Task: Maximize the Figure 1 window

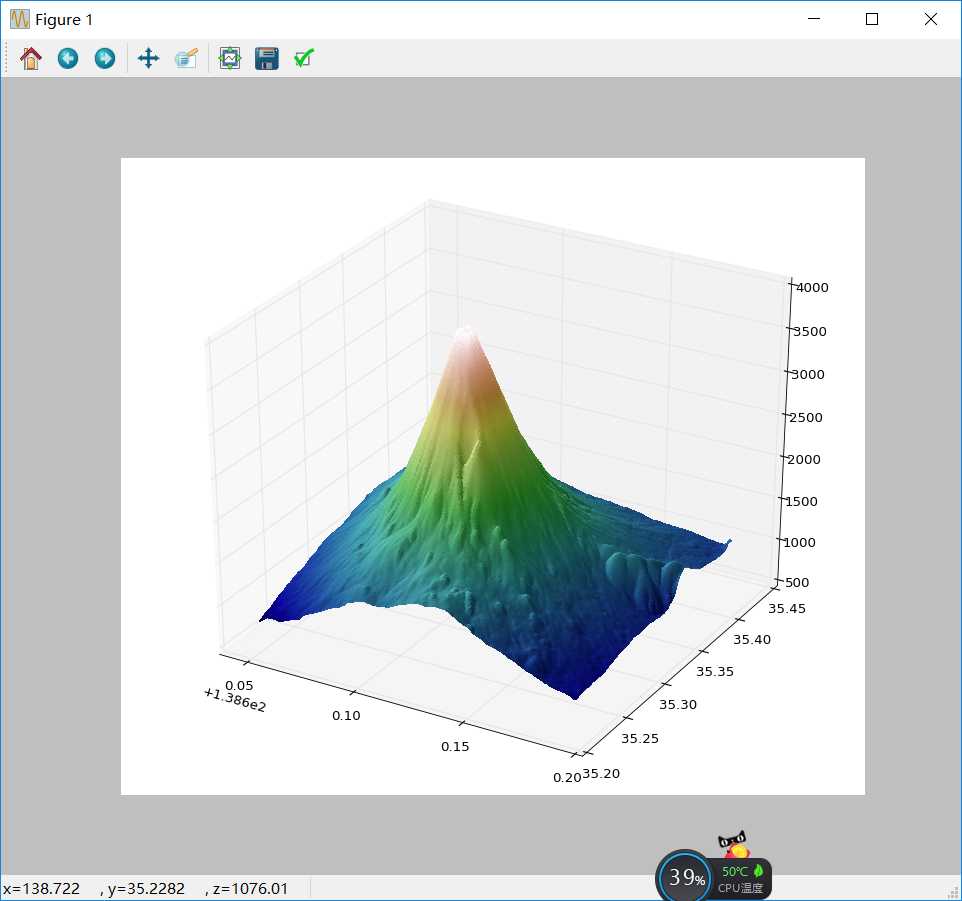Action: tap(872, 19)
